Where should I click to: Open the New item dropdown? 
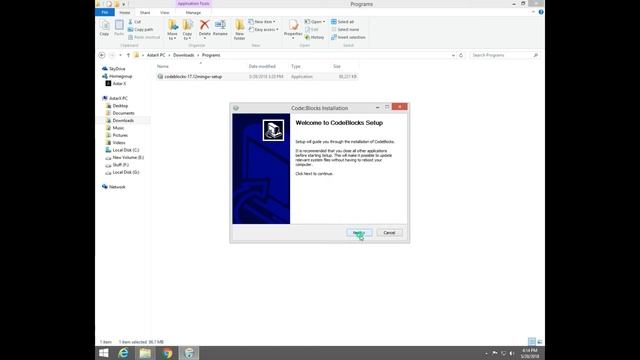click(x=262, y=22)
